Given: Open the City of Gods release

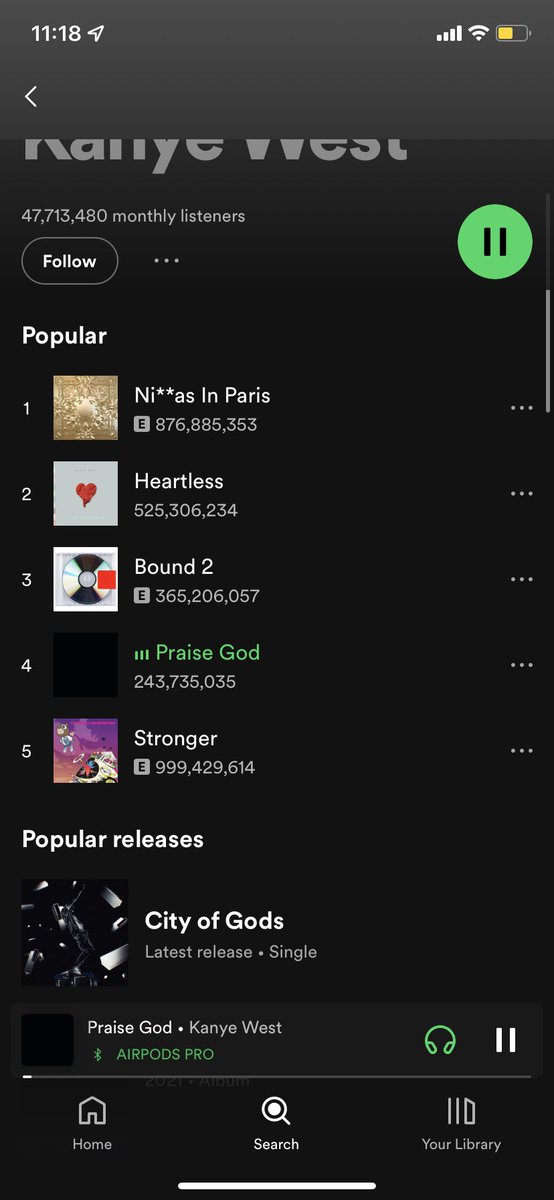Looking at the screenshot, I should [277, 933].
